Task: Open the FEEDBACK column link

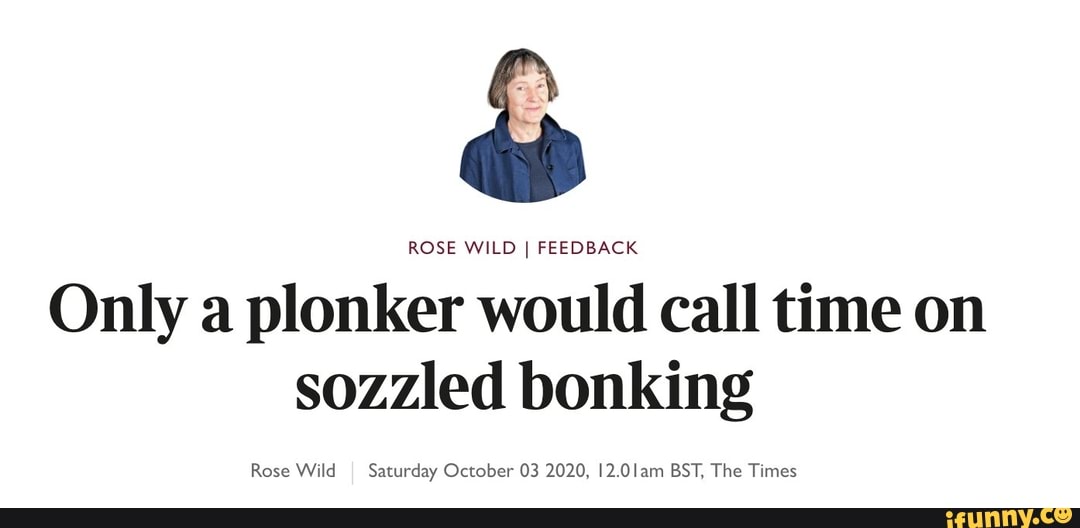Action: click(587, 248)
